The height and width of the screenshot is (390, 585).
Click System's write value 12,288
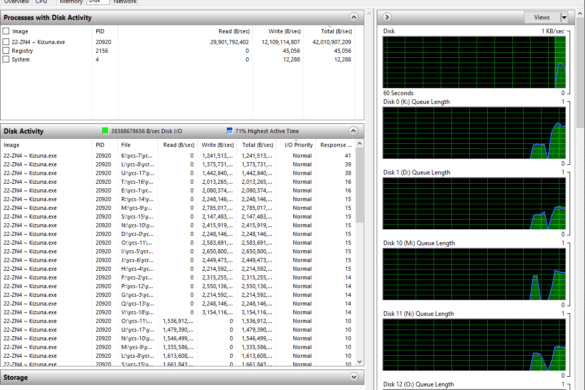pyautogui.click(x=291, y=60)
